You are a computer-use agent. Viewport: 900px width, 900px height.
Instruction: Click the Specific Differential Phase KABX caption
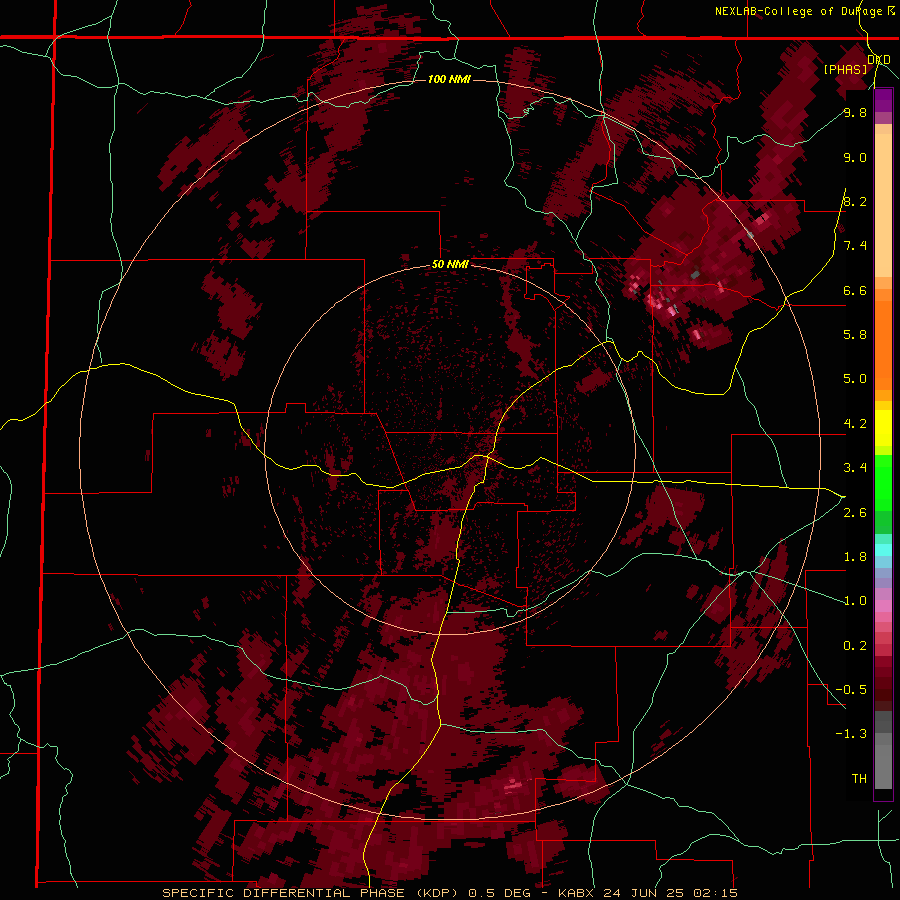point(450,893)
